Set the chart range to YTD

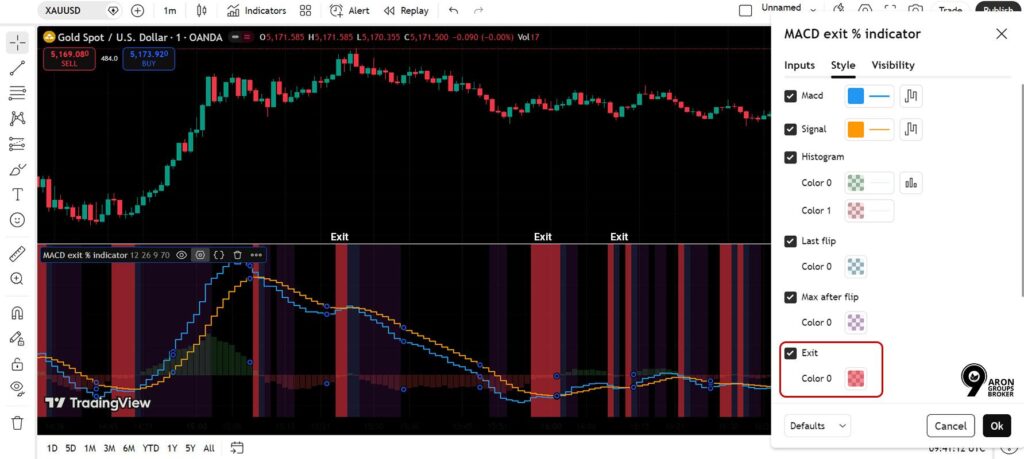pyautogui.click(x=151, y=449)
